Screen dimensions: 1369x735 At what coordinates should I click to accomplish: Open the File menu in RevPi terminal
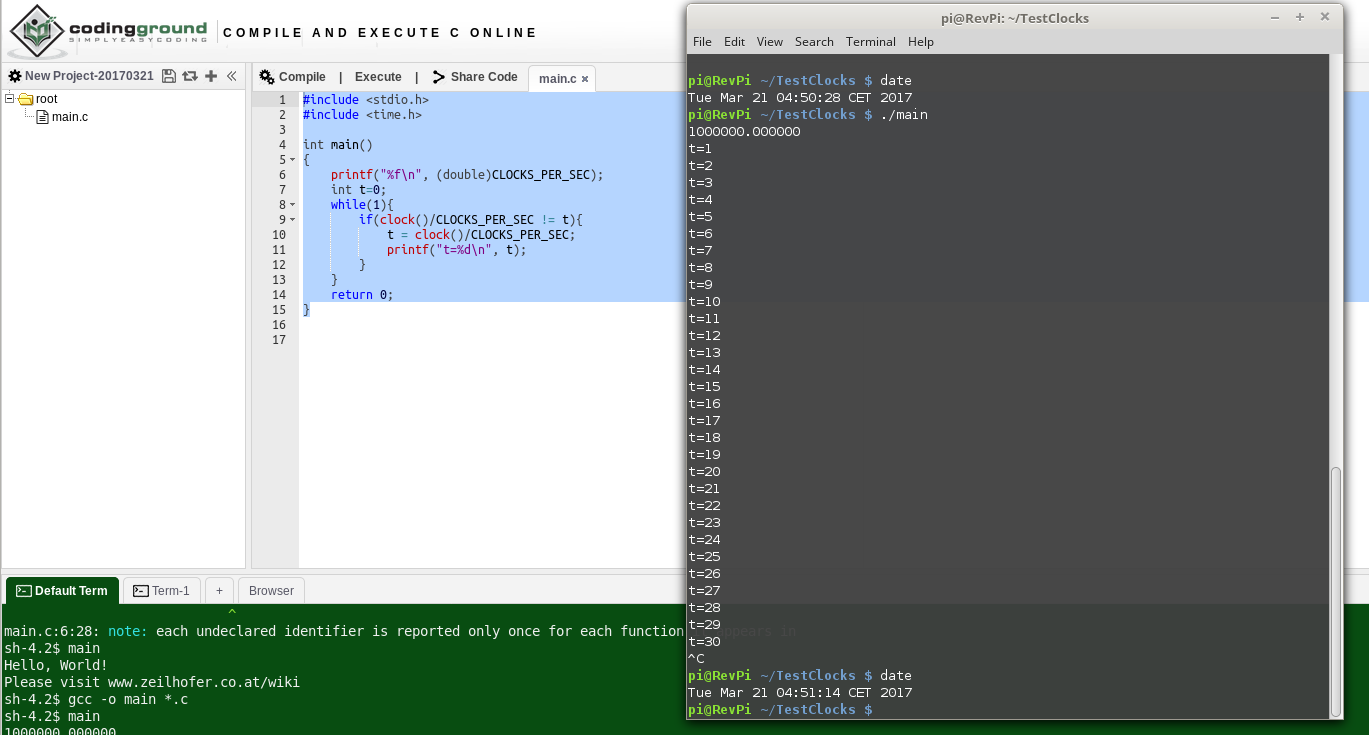coord(702,41)
